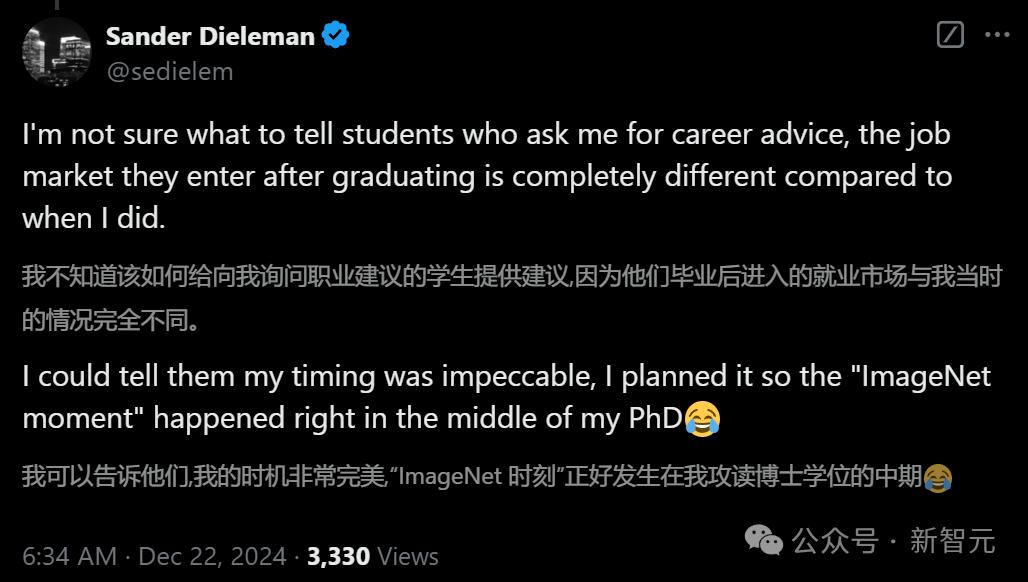Click the Chinese translation beginning 我可以告诉他们
This screenshot has width=1028, height=582.
click(470, 478)
